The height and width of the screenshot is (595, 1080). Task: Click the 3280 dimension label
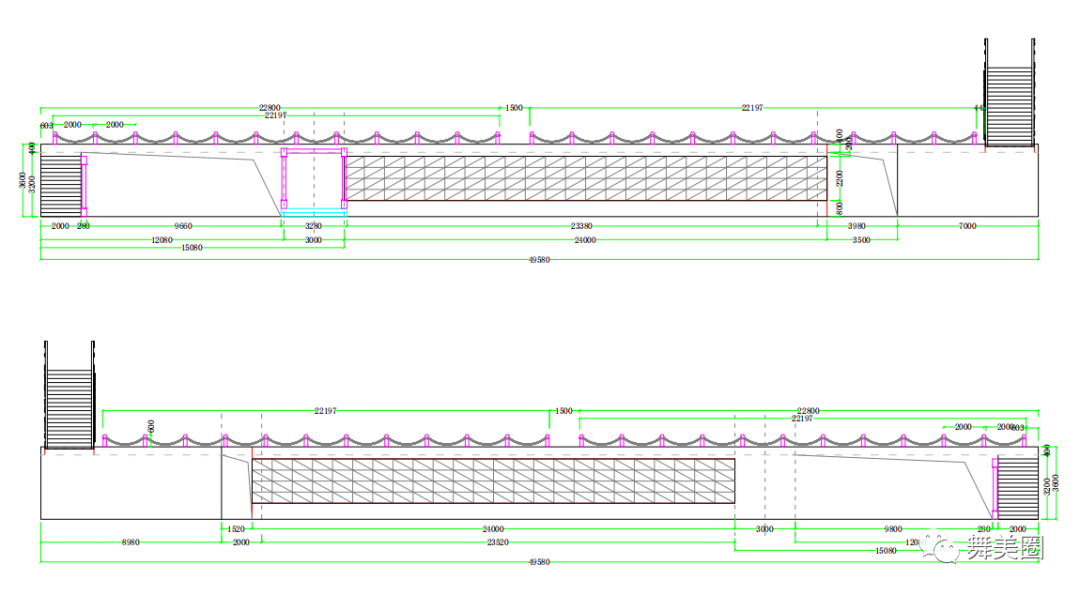(x=313, y=227)
